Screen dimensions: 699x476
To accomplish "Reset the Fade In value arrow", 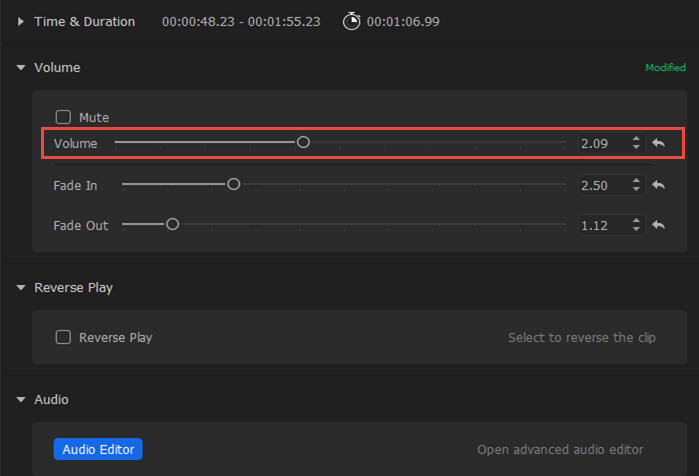I will tap(658, 185).
